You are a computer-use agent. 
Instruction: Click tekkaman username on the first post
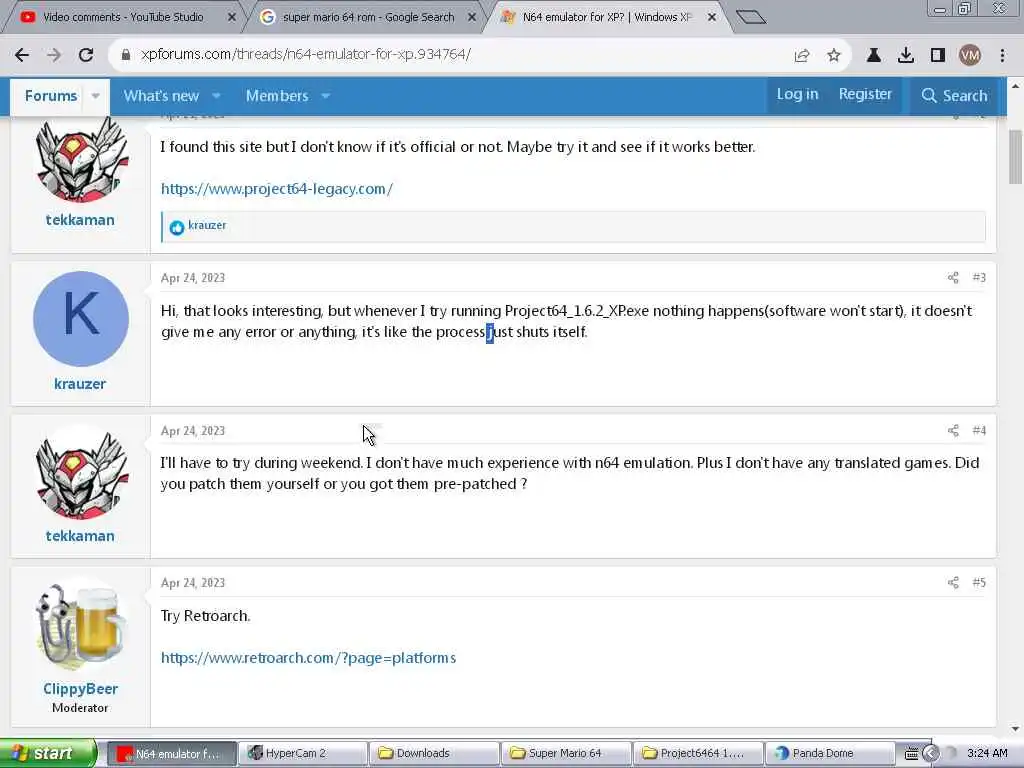pyautogui.click(x=80, y=220)
